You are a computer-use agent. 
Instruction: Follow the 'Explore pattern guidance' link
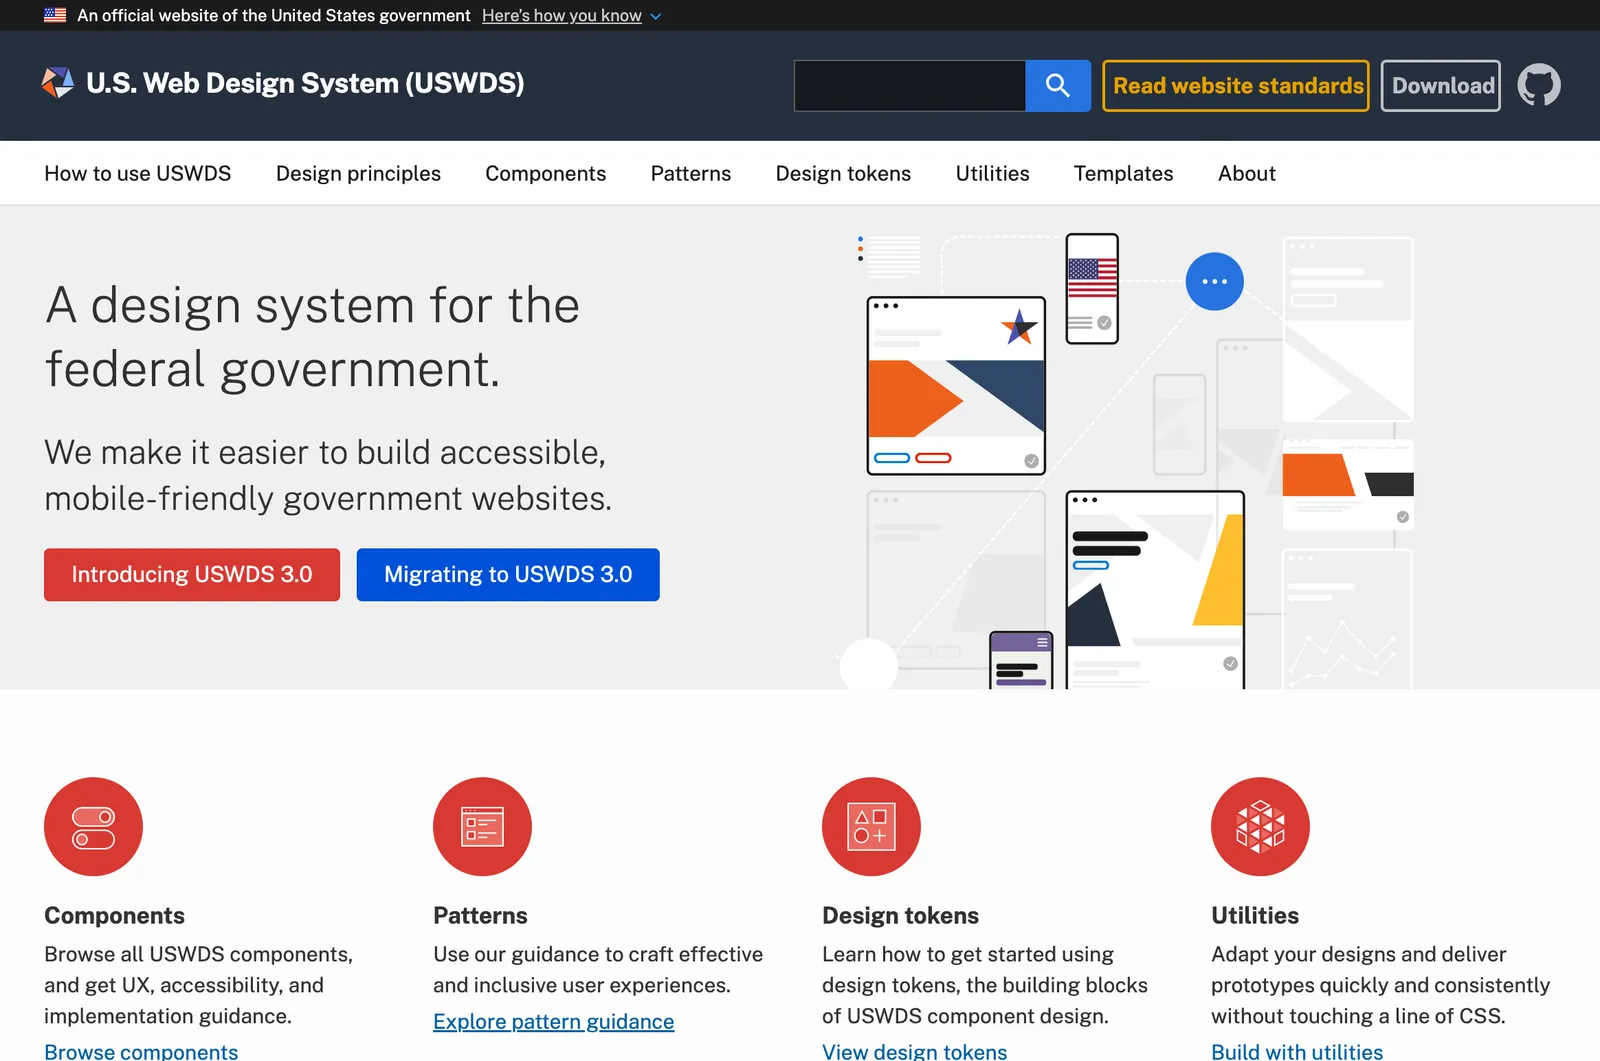(554, 1022)
